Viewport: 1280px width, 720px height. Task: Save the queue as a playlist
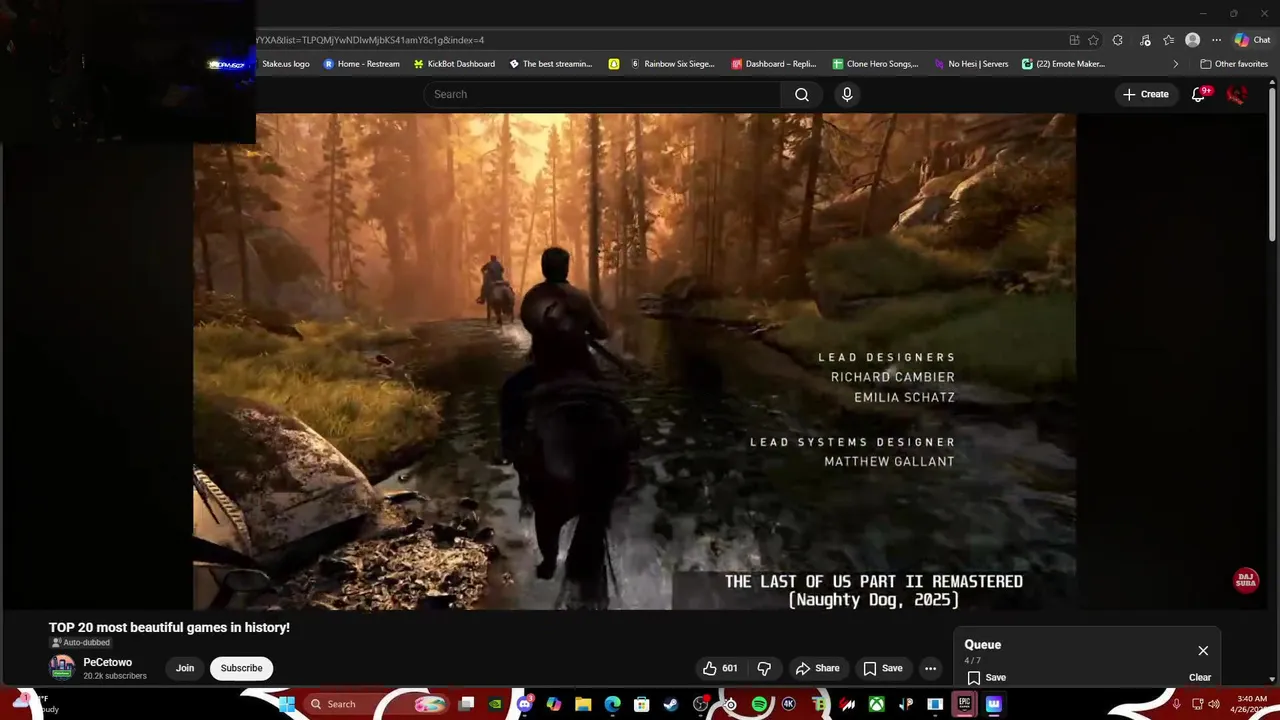click(x=987, y=677)
